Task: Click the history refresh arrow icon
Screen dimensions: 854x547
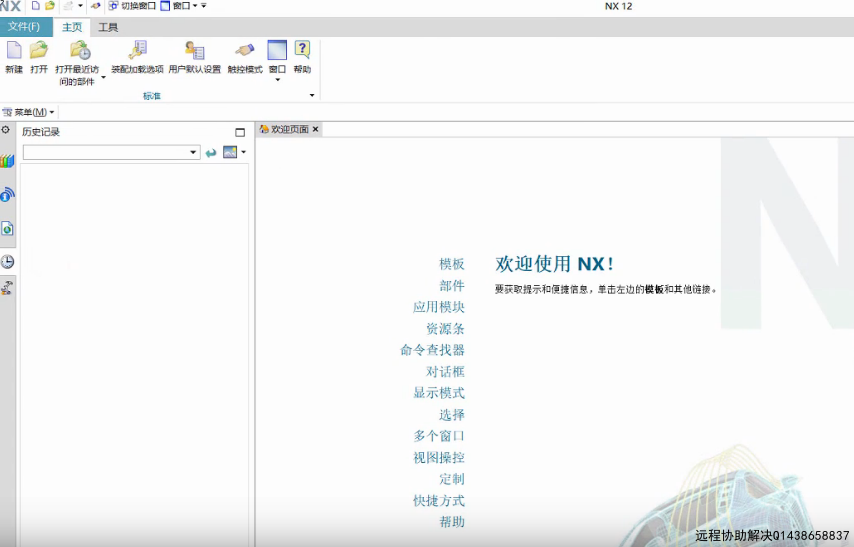Action: point(211,153)
